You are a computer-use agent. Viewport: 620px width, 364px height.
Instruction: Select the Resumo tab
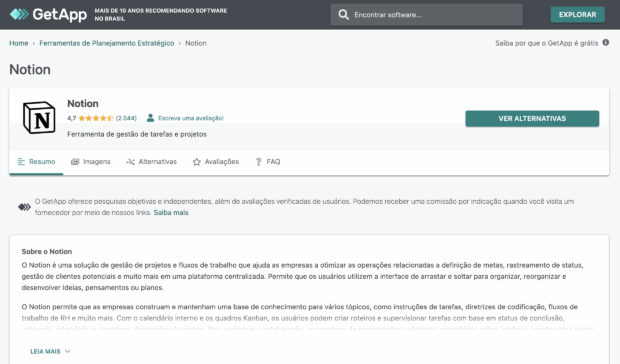[x=36, y=162]
